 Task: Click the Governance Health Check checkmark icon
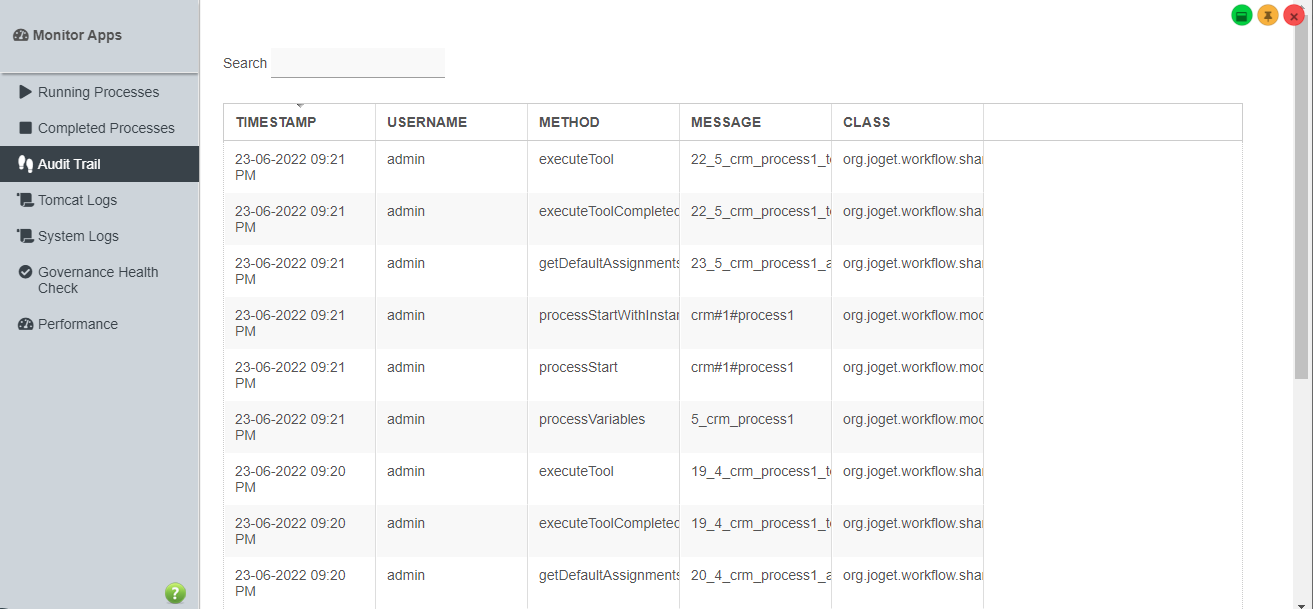(x=26, y=272)
